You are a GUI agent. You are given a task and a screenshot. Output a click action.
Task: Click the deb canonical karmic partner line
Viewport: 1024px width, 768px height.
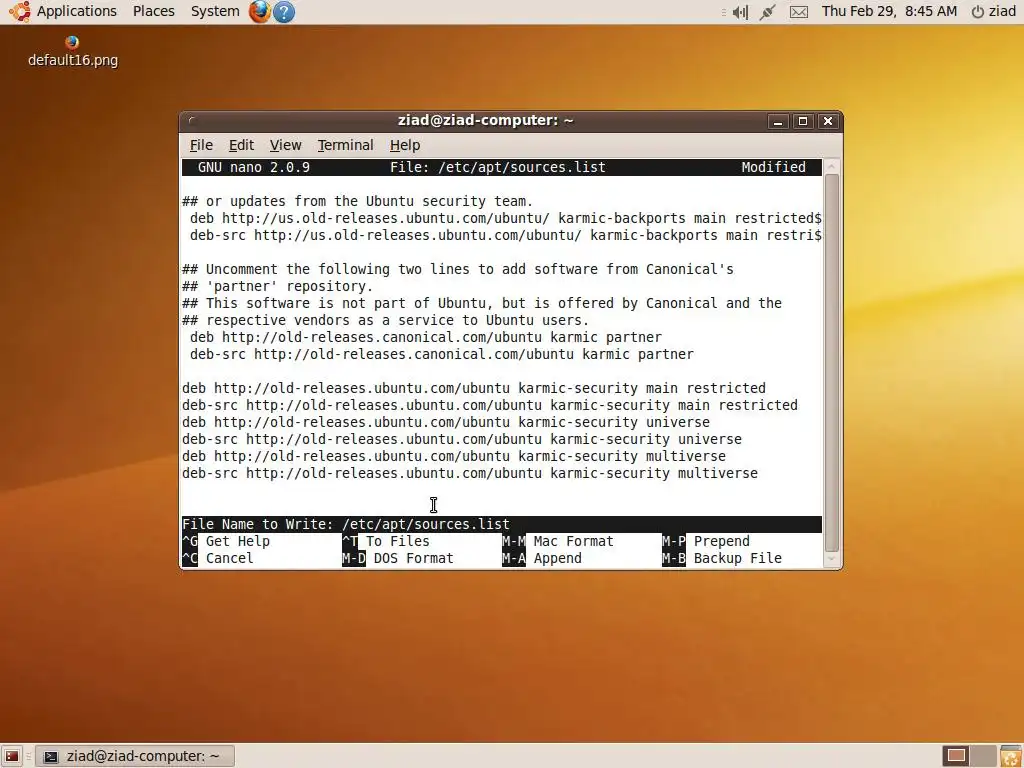(x=426, y=337)
